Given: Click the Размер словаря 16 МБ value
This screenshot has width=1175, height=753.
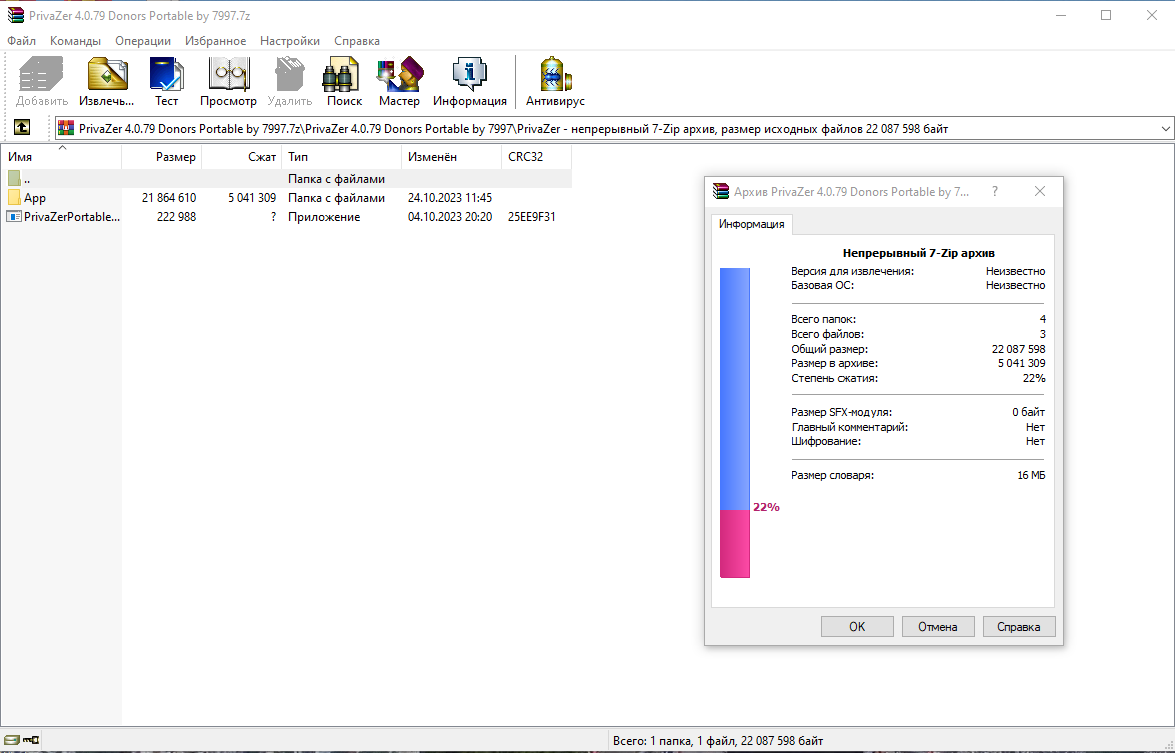Looking at the screenshot, I should [1031, 475].
